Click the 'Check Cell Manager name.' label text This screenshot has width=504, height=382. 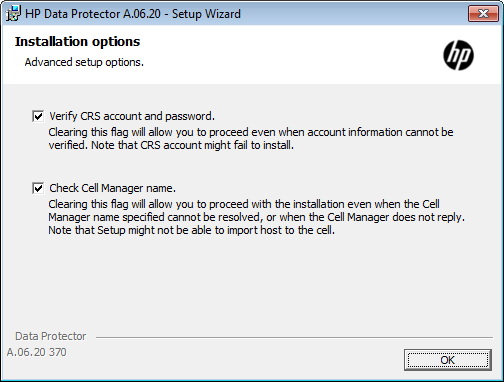click(112, 188)
